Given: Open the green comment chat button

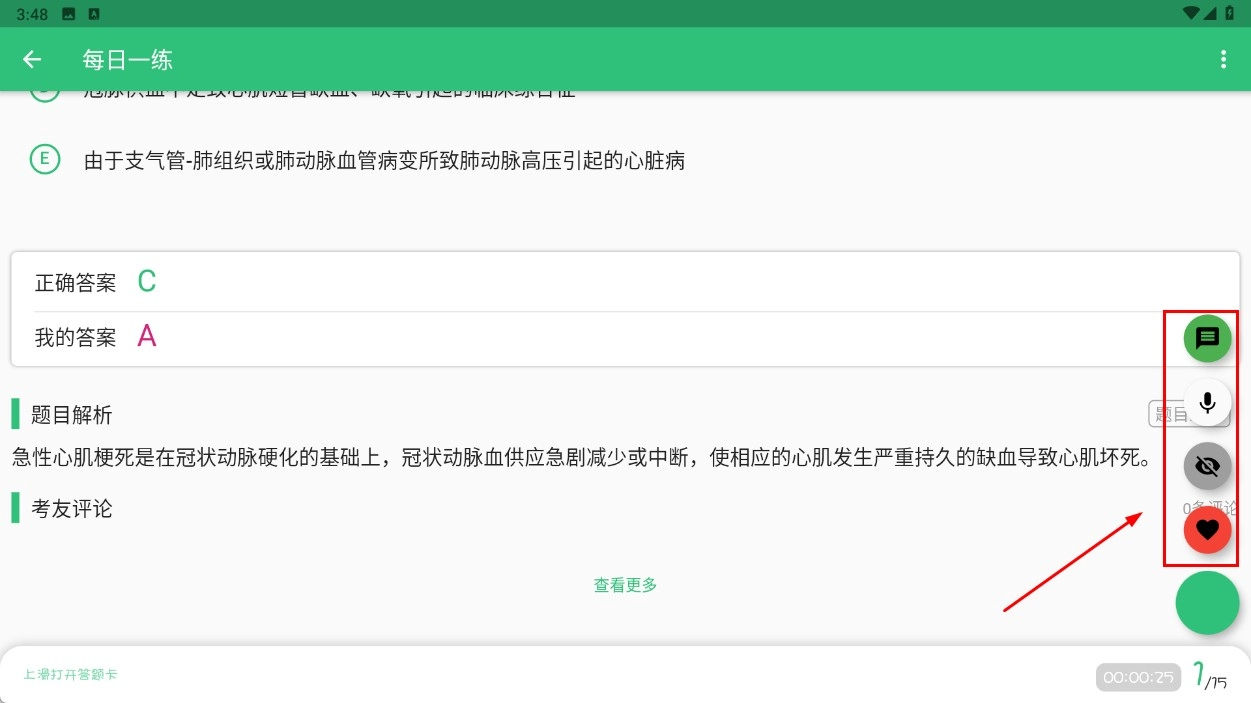Looking at the screenshot, I should pyautogui.click(x=1207, y=338).
